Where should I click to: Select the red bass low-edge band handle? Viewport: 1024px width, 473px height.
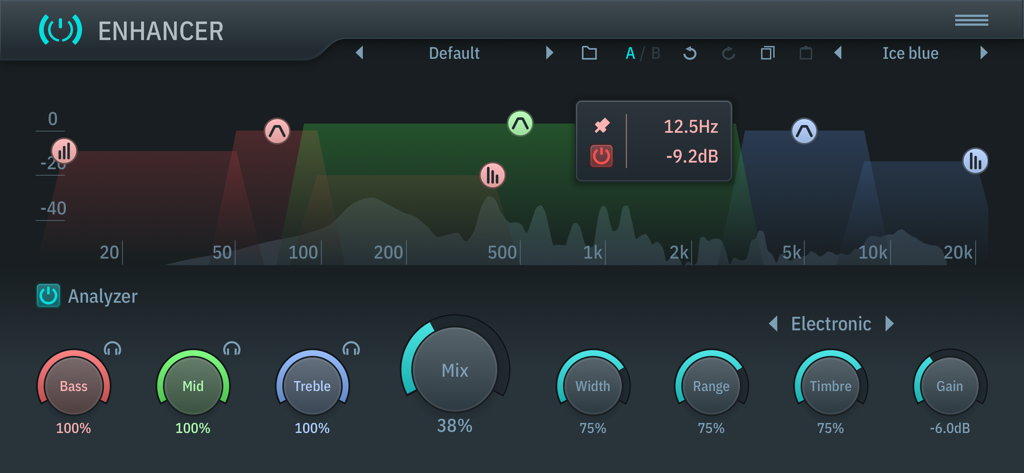coord(64,152)
